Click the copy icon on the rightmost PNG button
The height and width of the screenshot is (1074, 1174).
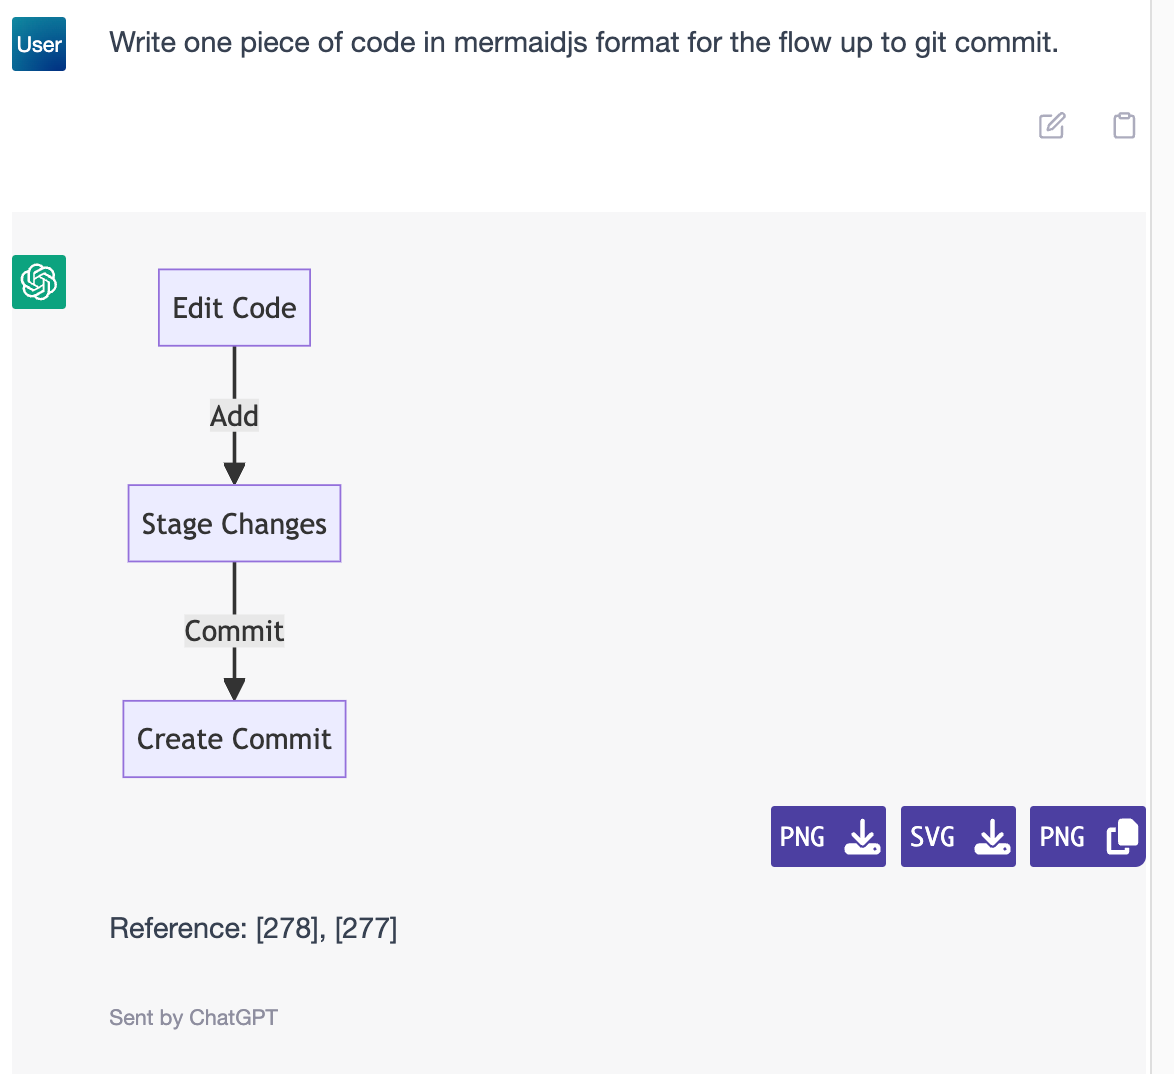[1121, 836]
